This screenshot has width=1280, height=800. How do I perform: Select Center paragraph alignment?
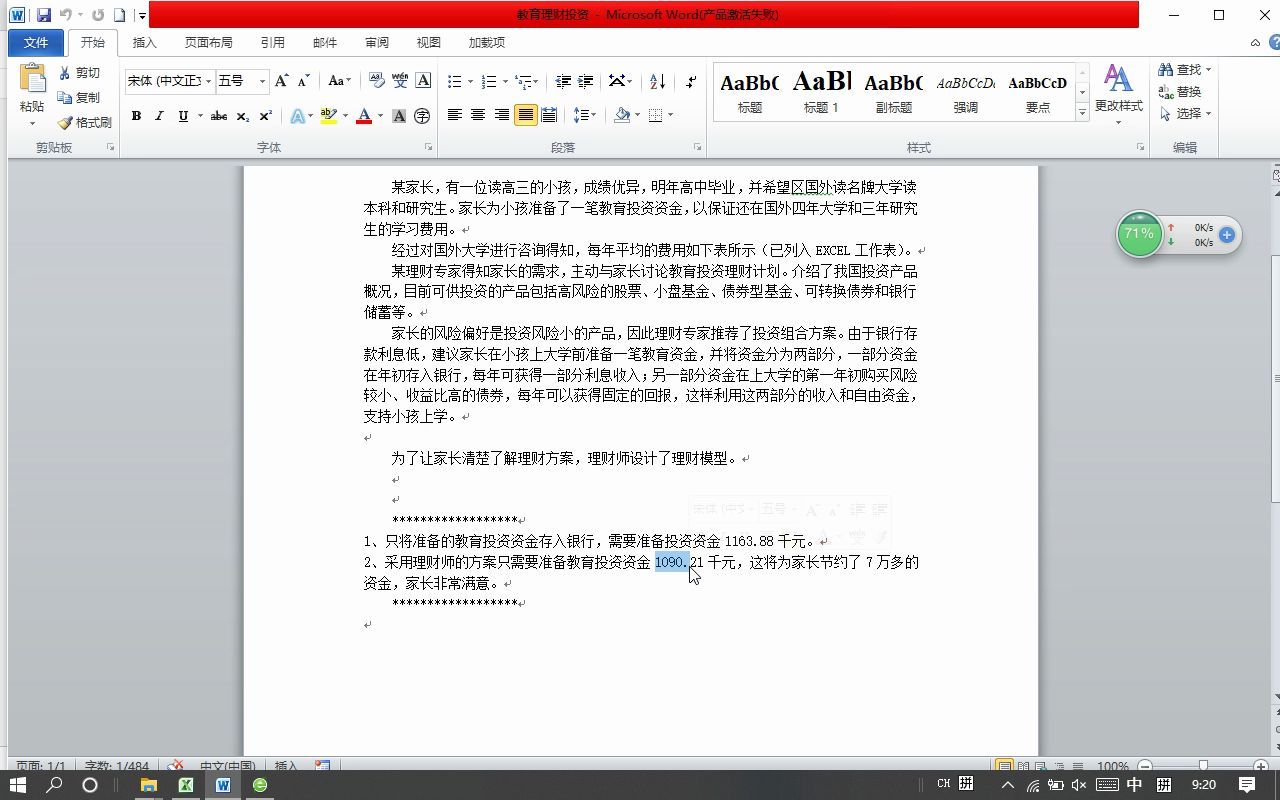tap(478, 115)
